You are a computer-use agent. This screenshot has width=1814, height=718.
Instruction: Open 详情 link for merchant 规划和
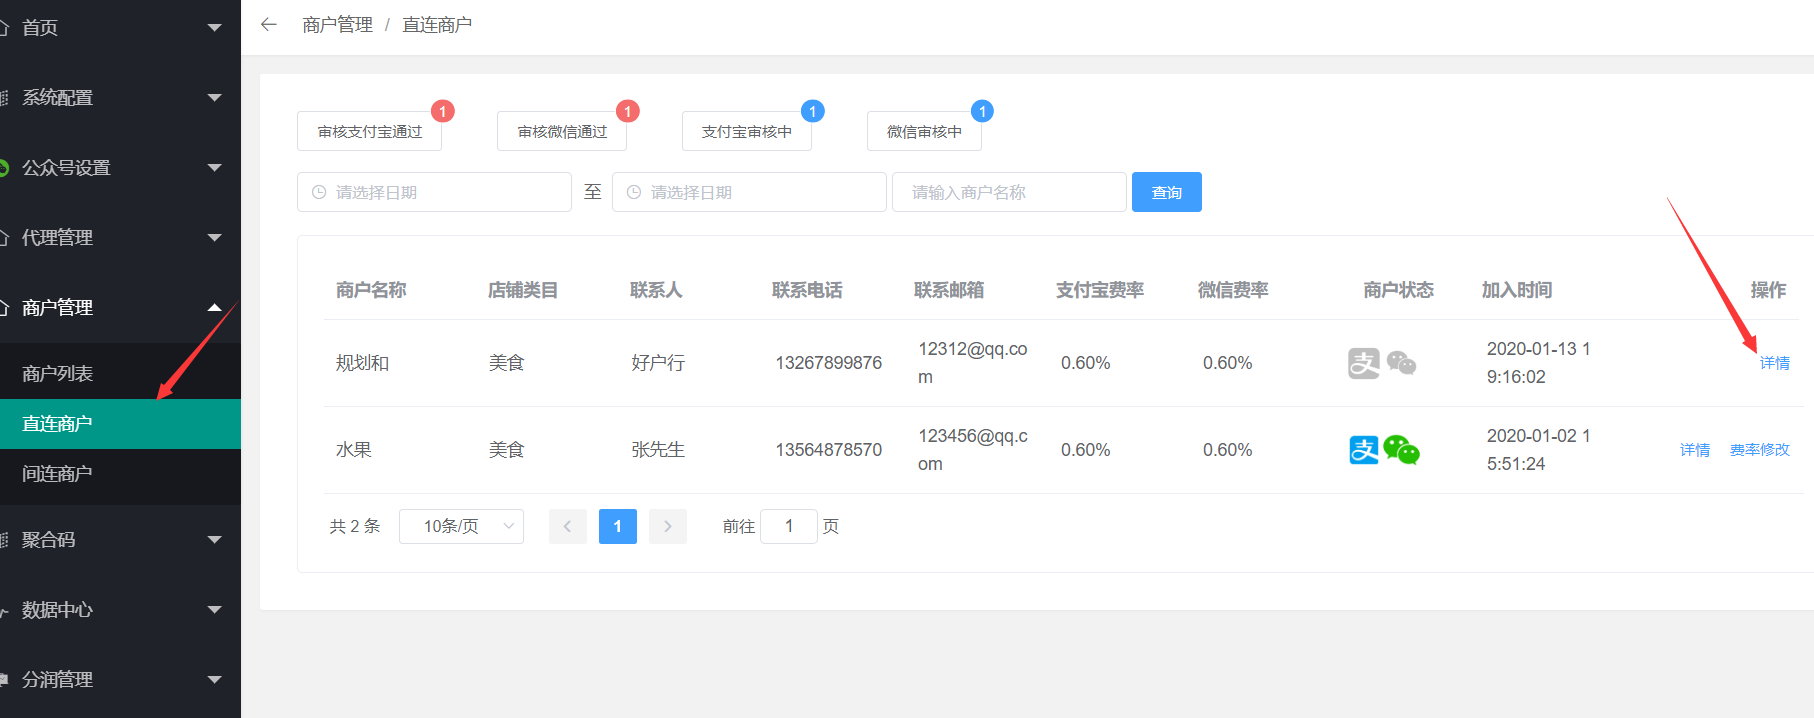[1774, 363]
